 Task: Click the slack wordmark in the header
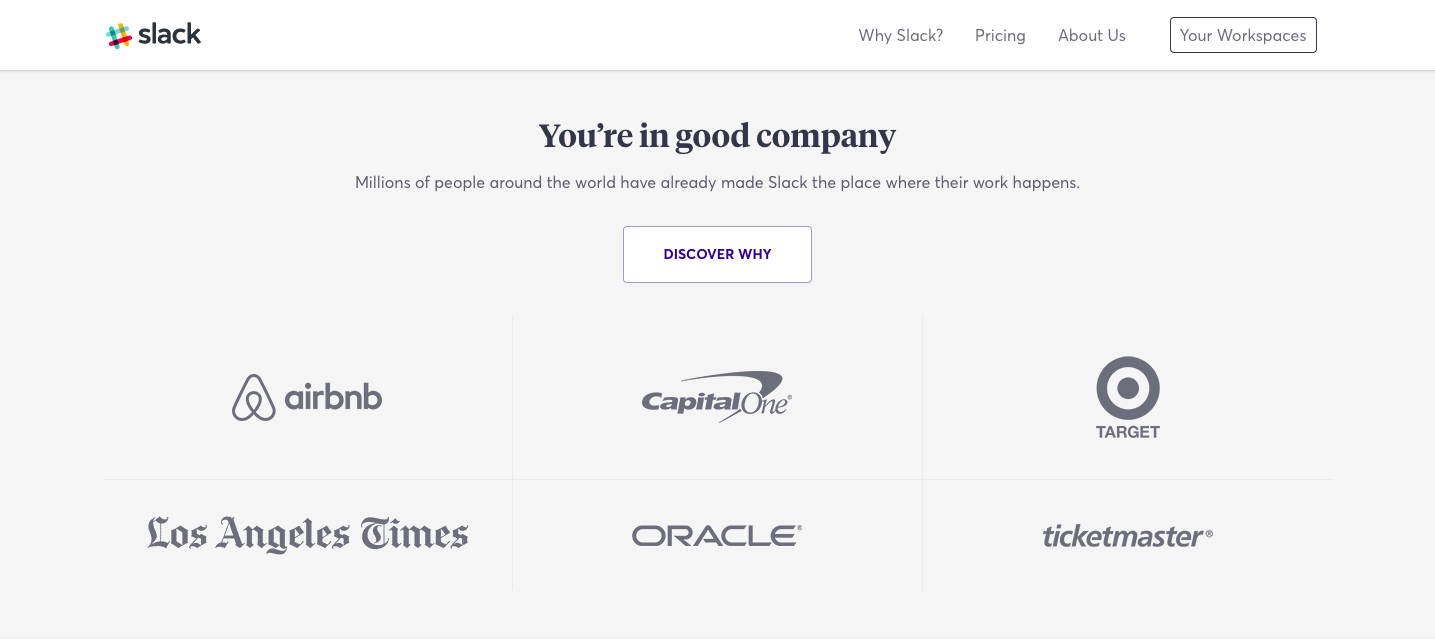(170, 34)
